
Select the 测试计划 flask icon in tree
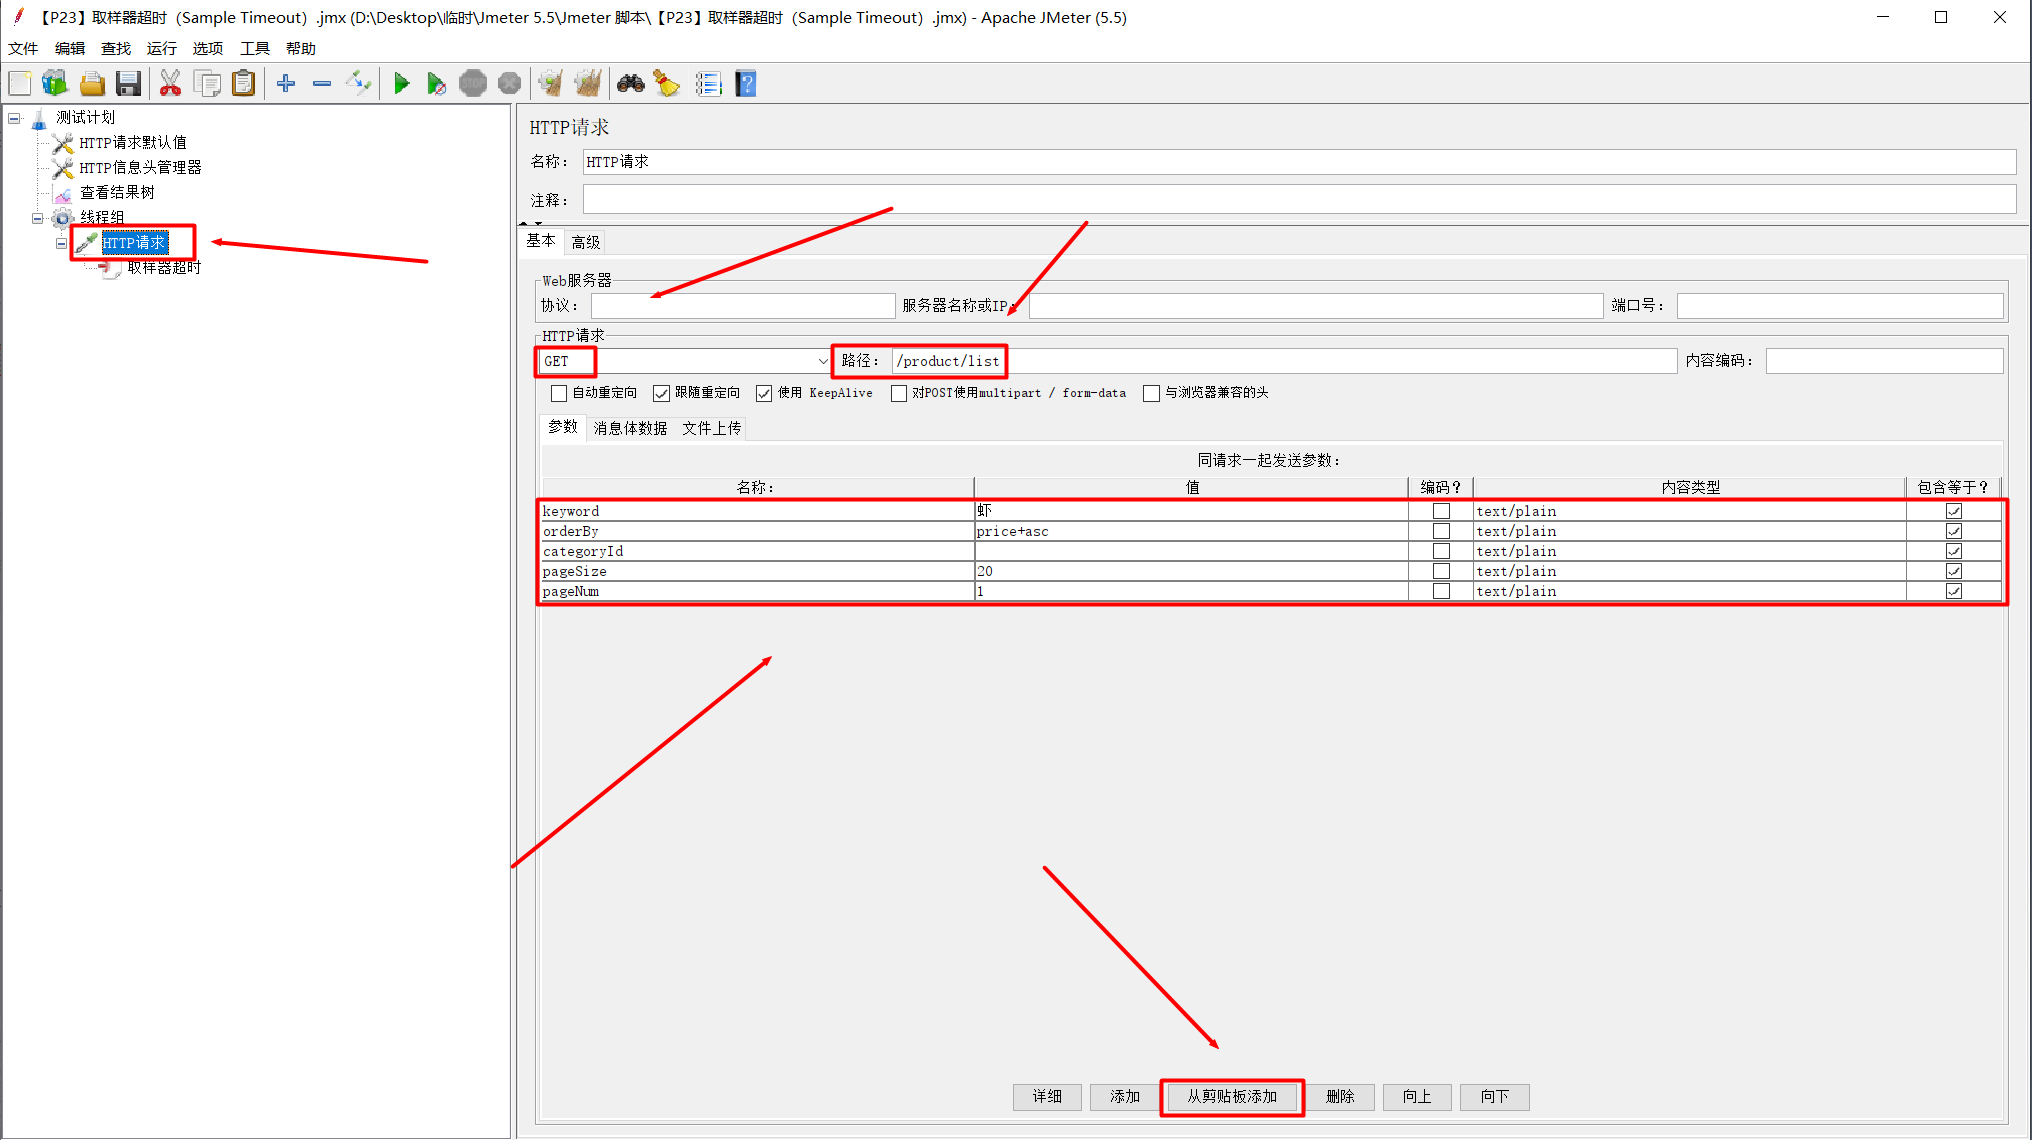coord(39,119)
